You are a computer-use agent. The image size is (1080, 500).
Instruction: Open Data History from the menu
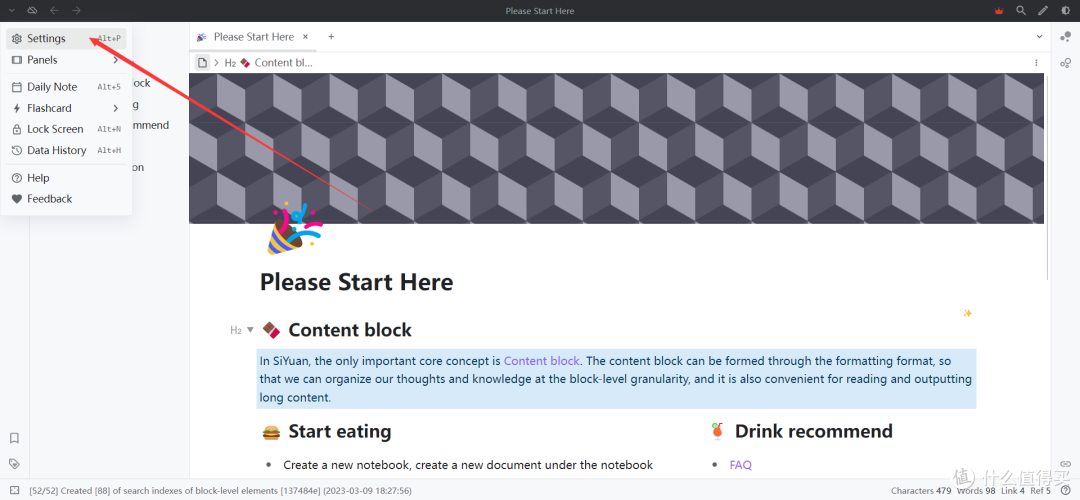coord(66,150)
